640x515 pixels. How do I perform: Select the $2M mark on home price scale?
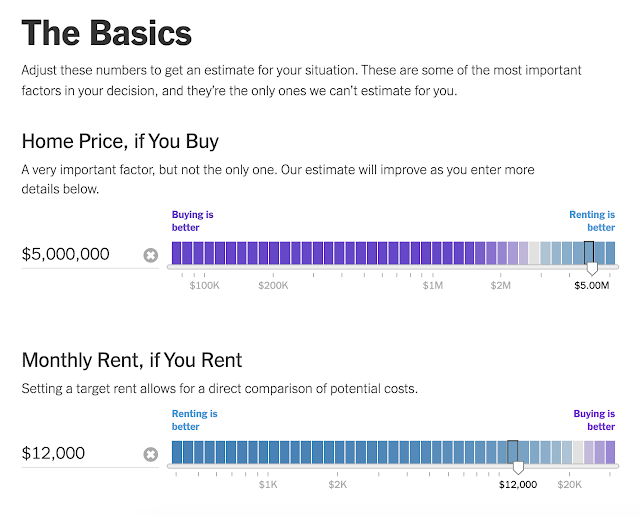[x=500, y=285]
